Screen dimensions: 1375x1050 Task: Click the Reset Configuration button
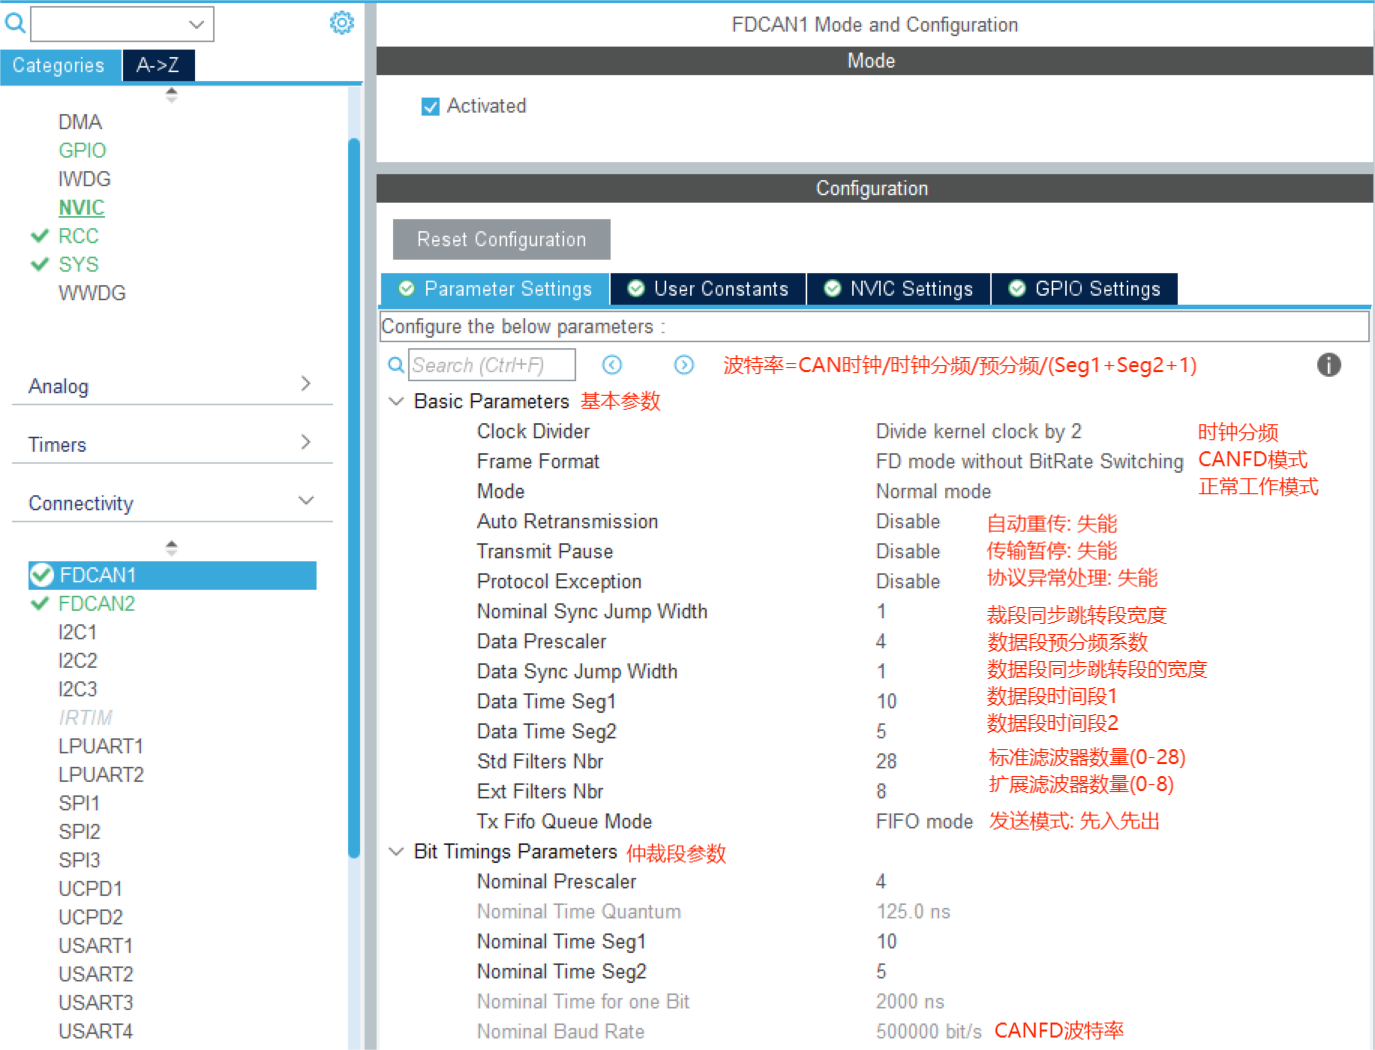[501, 239]
